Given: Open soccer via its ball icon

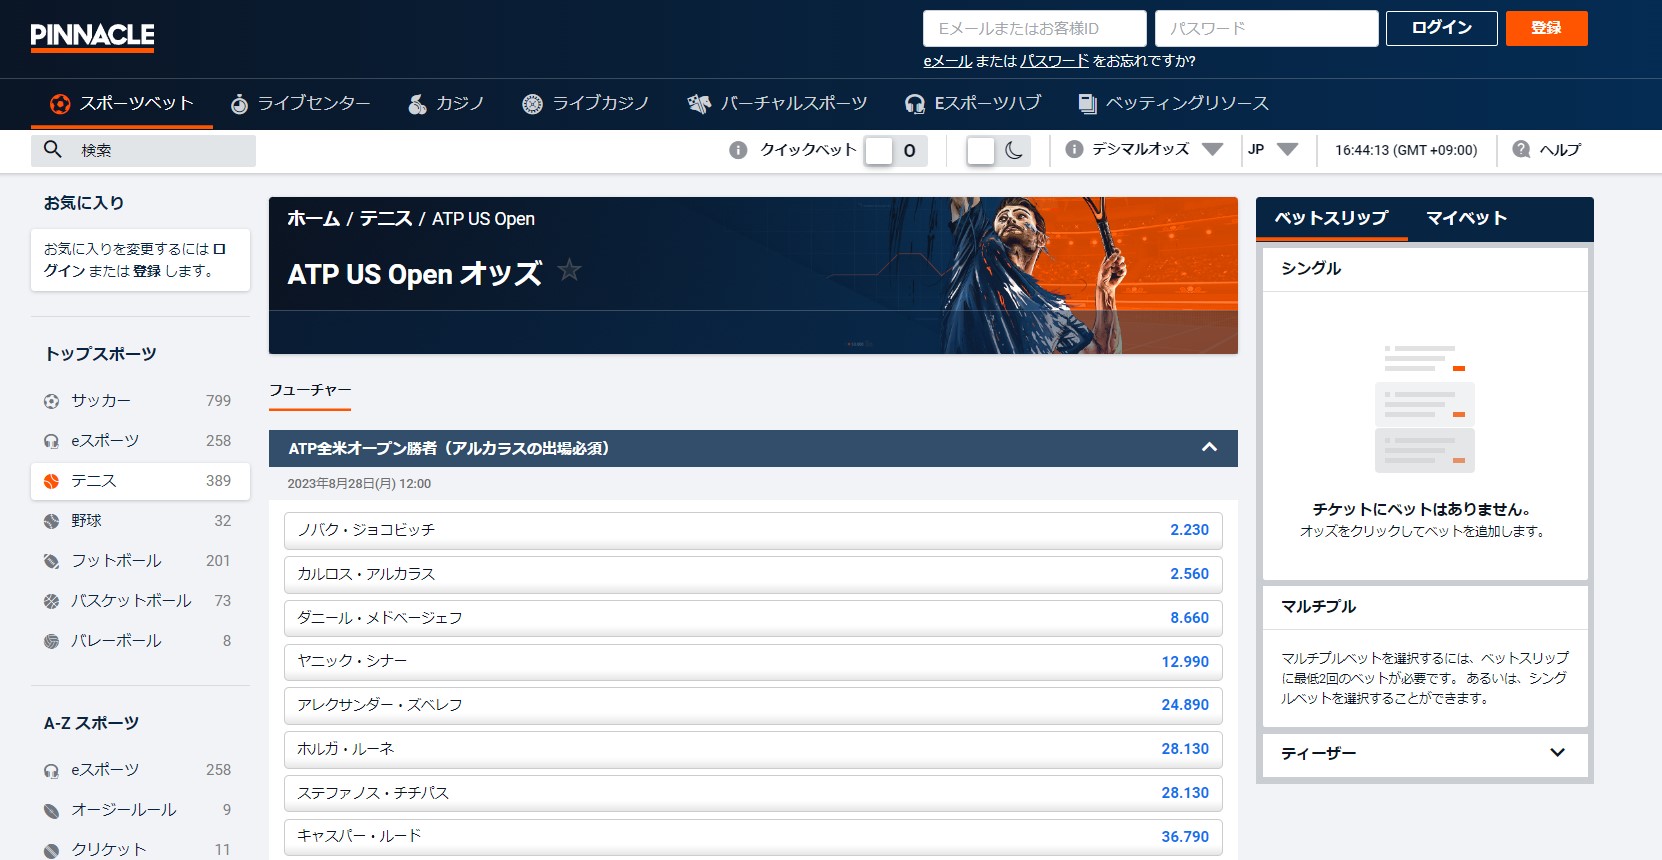Looking at the screenshot, I should click(x=51, y=401).
